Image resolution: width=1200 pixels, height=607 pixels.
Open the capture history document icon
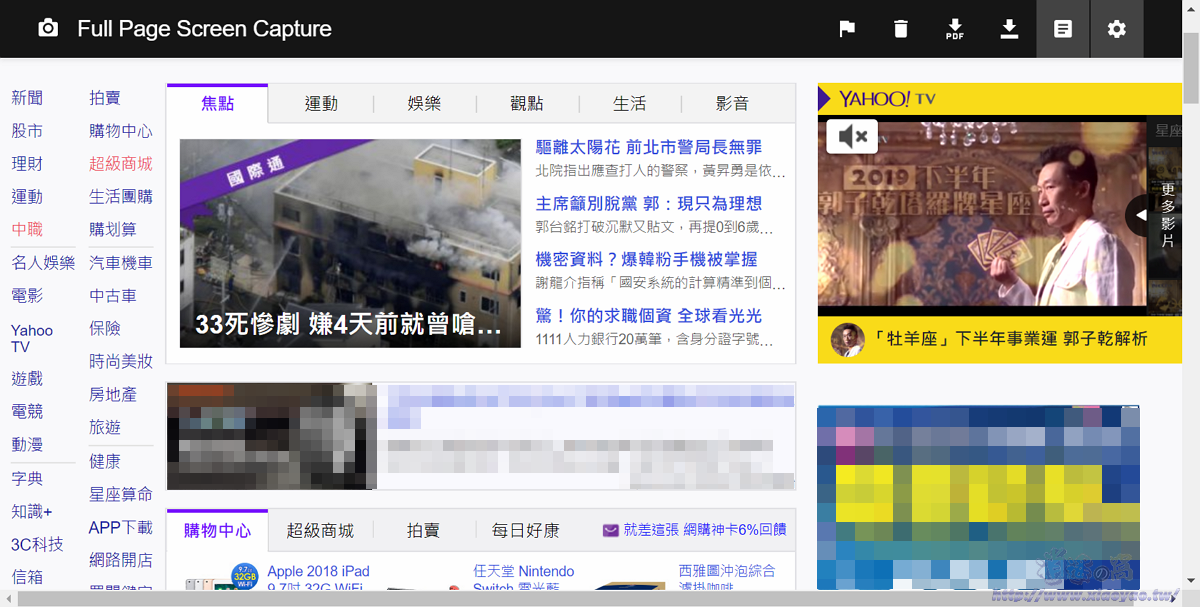tap(1063, 29)
